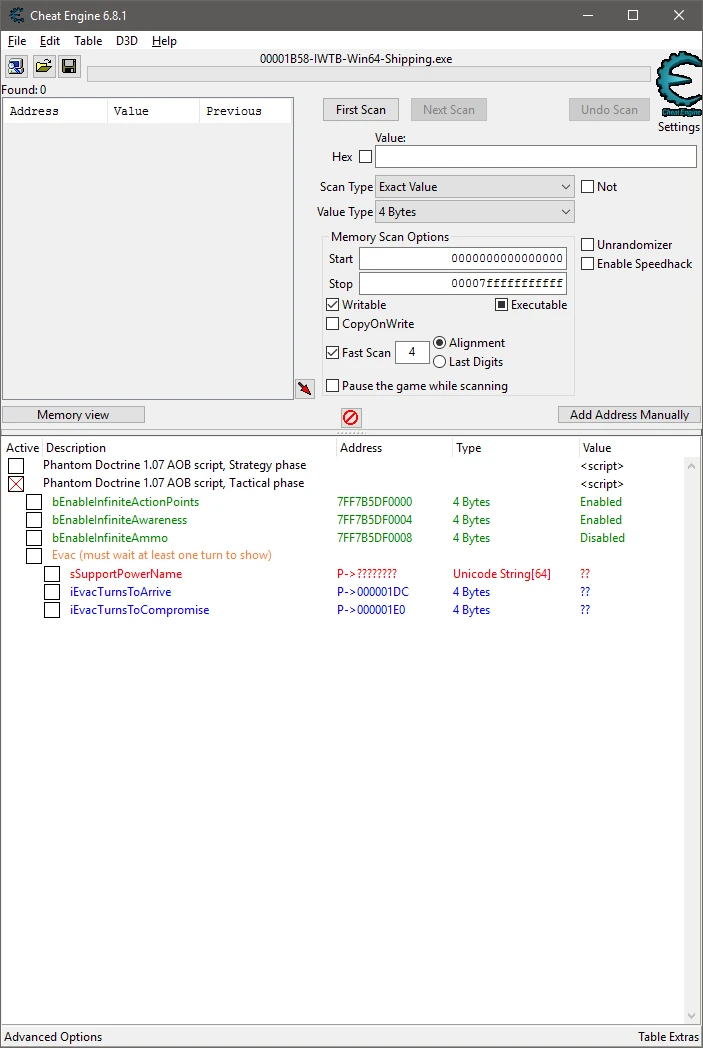Click the Active column header
703x1048 pixels.
[x=23, y=448]
